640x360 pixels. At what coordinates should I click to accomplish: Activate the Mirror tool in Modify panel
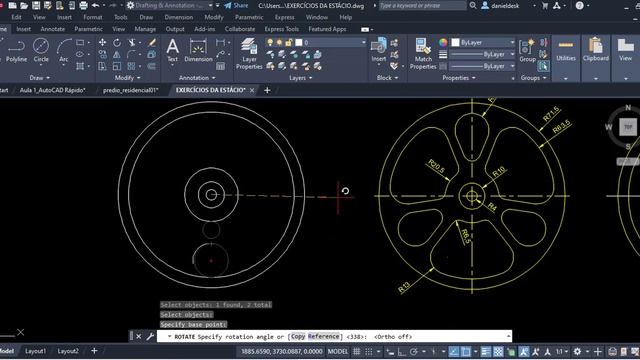click(x=117, y=54)
